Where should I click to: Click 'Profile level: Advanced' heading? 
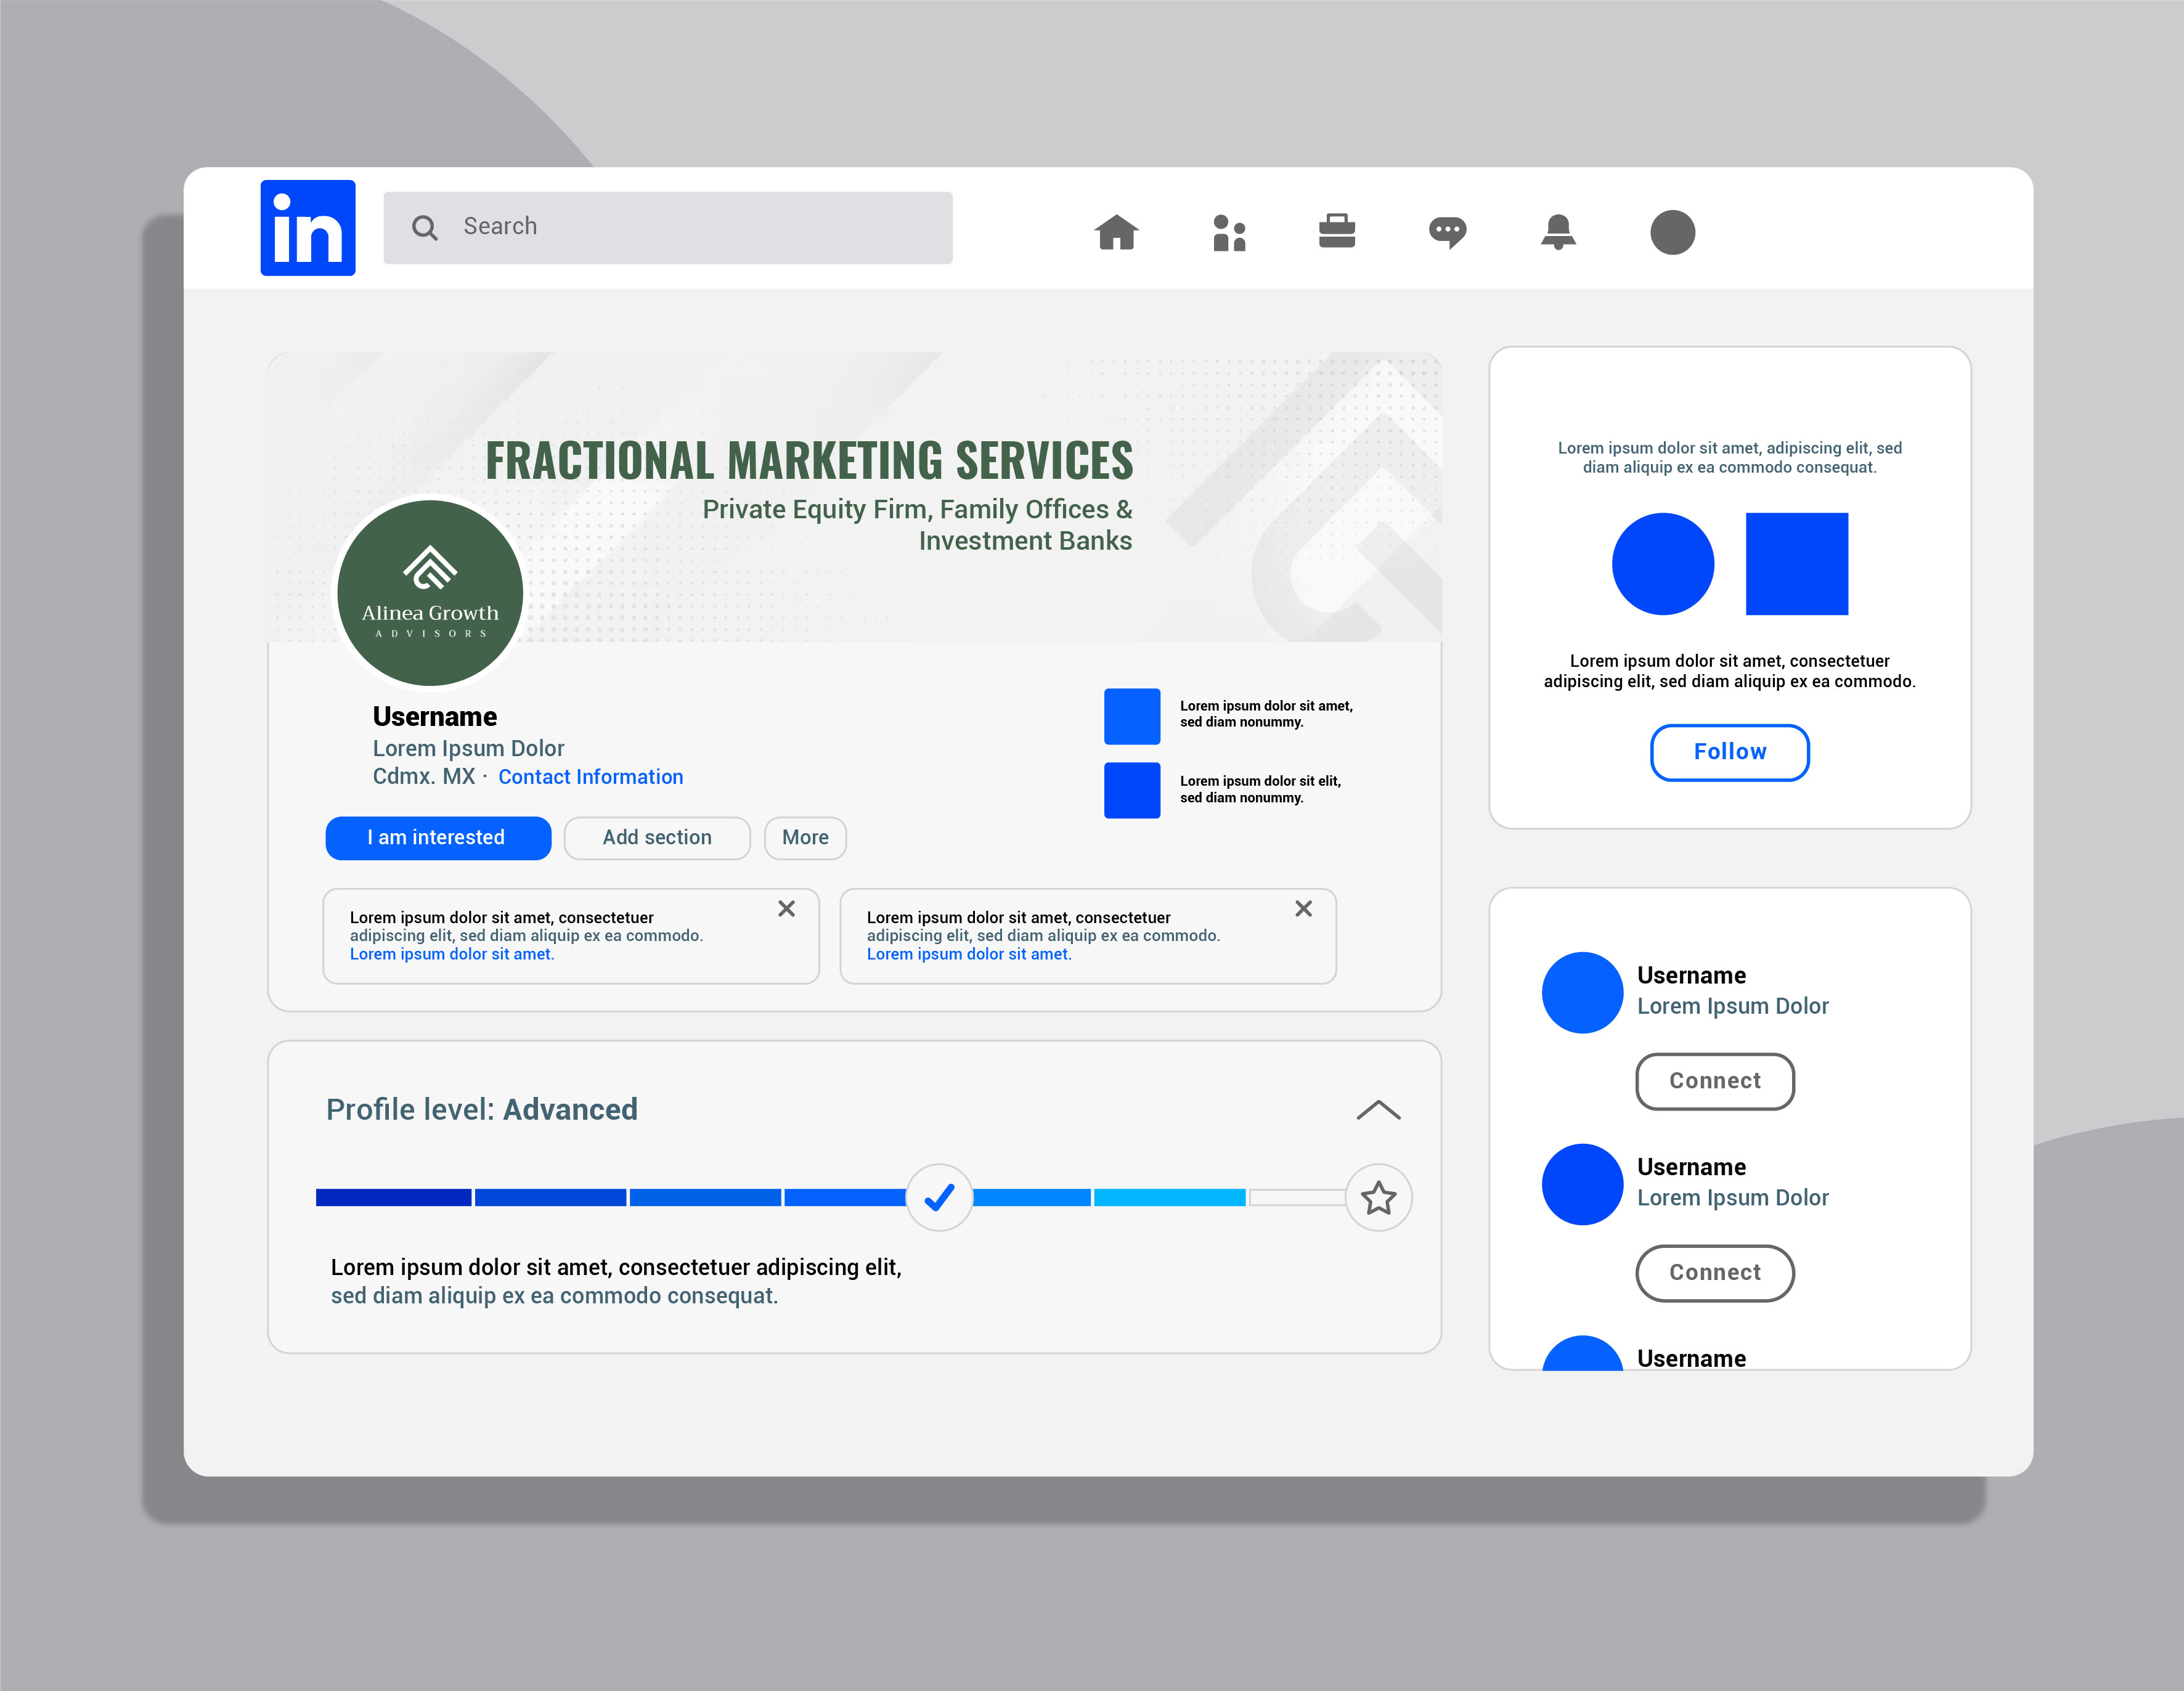pos(482,1110)
